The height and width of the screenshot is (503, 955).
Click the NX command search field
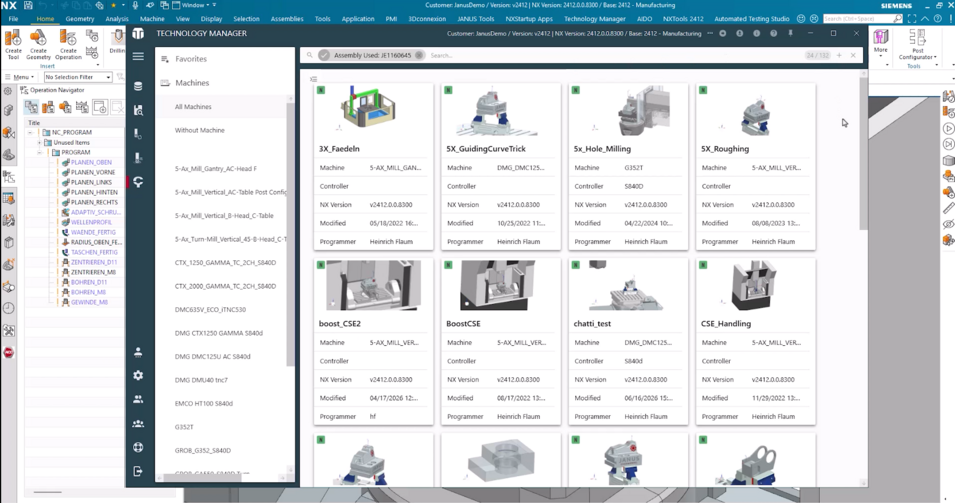(863, 19)
